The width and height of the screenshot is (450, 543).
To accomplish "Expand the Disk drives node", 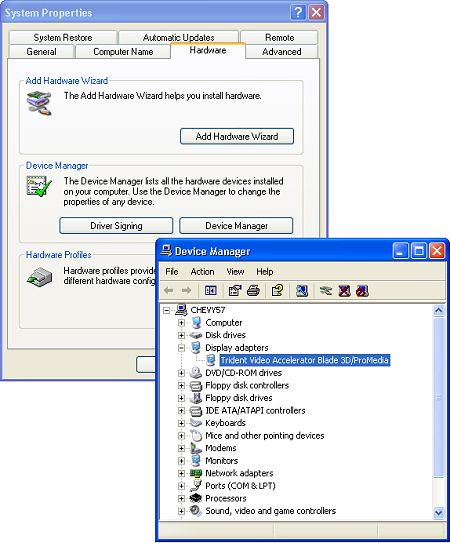I will (181, 335).
